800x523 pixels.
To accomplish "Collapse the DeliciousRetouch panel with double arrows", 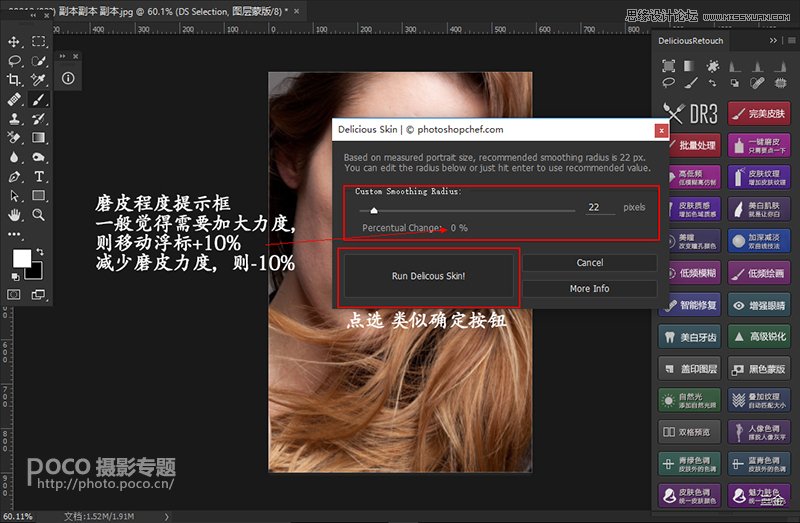I will click(x=773, y=40).
